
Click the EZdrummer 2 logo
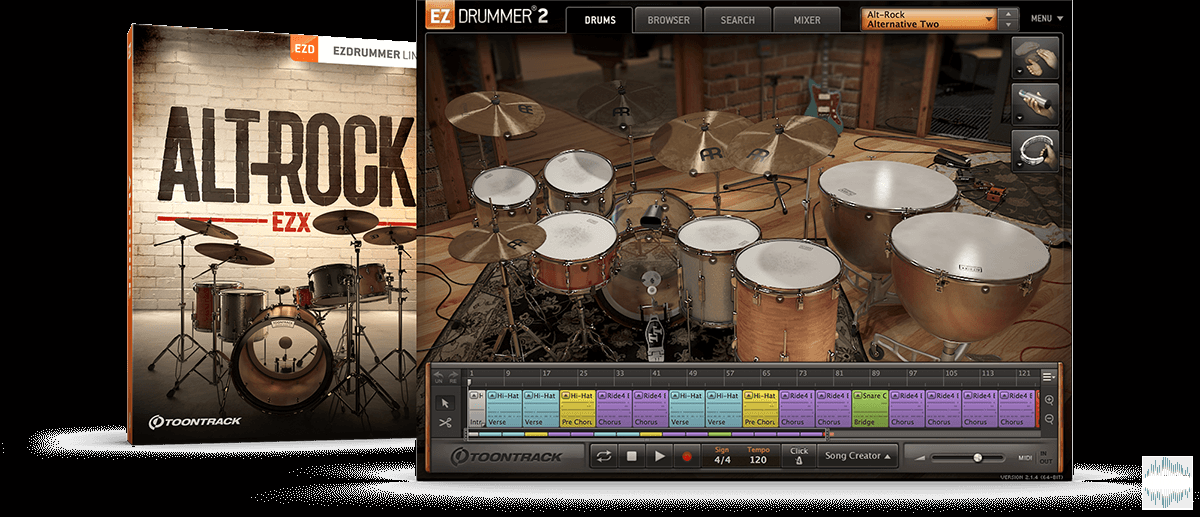pos(489,17)
